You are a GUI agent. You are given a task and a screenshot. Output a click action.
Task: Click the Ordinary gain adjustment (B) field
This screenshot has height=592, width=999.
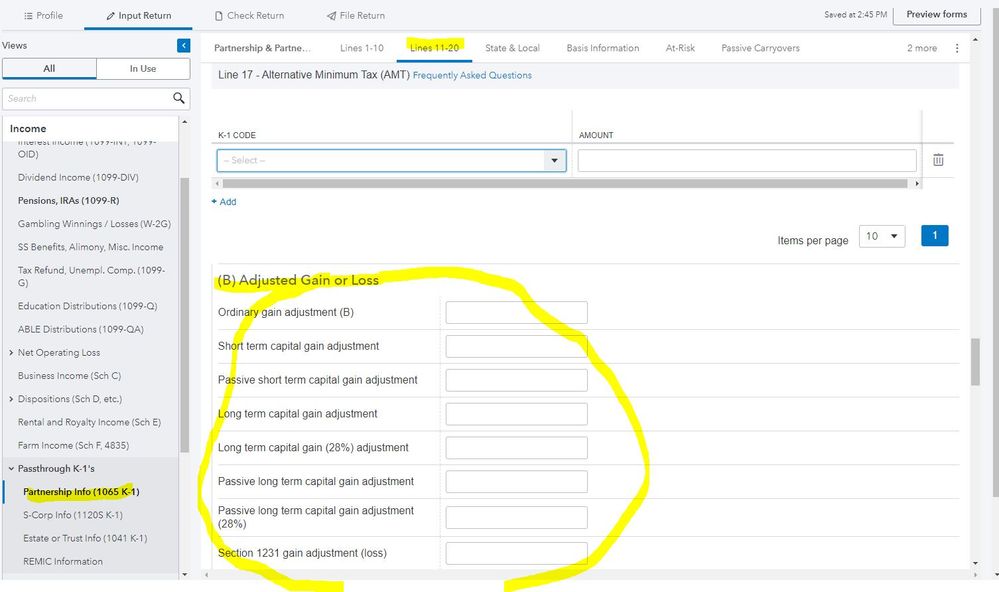[x=516, y=313]
